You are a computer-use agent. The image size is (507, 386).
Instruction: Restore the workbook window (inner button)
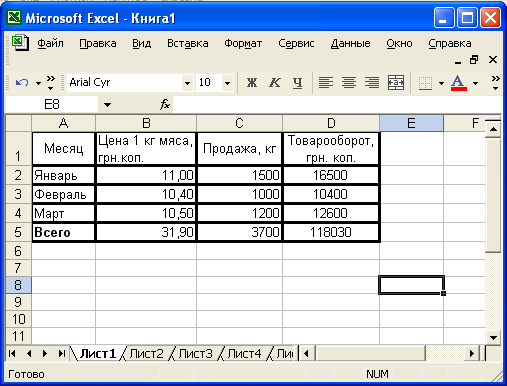[x=474, y=60]
